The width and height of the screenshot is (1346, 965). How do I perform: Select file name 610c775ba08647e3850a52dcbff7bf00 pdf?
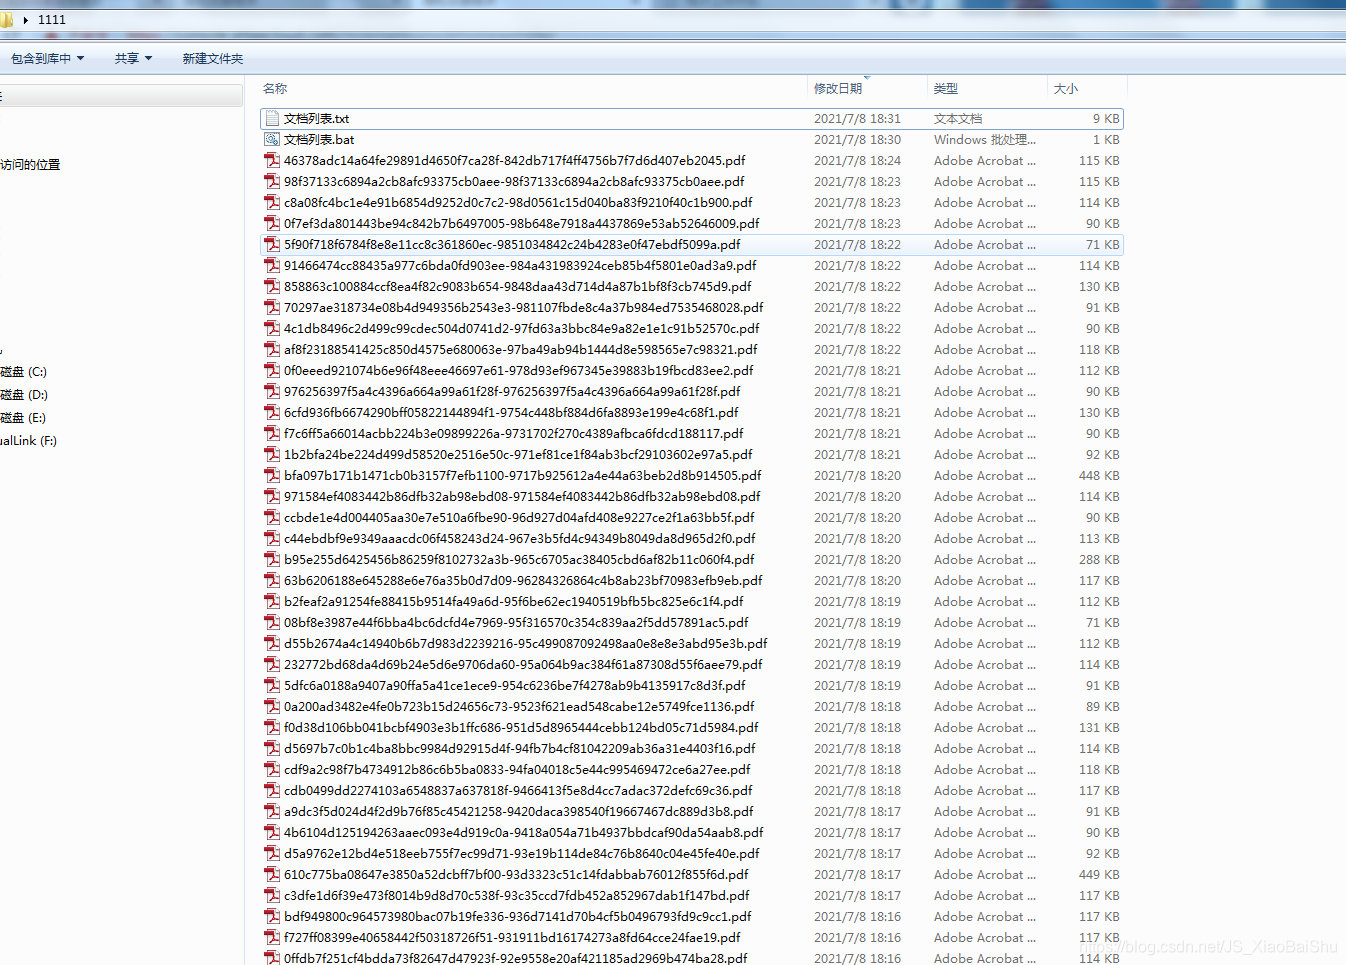[516, 874]
